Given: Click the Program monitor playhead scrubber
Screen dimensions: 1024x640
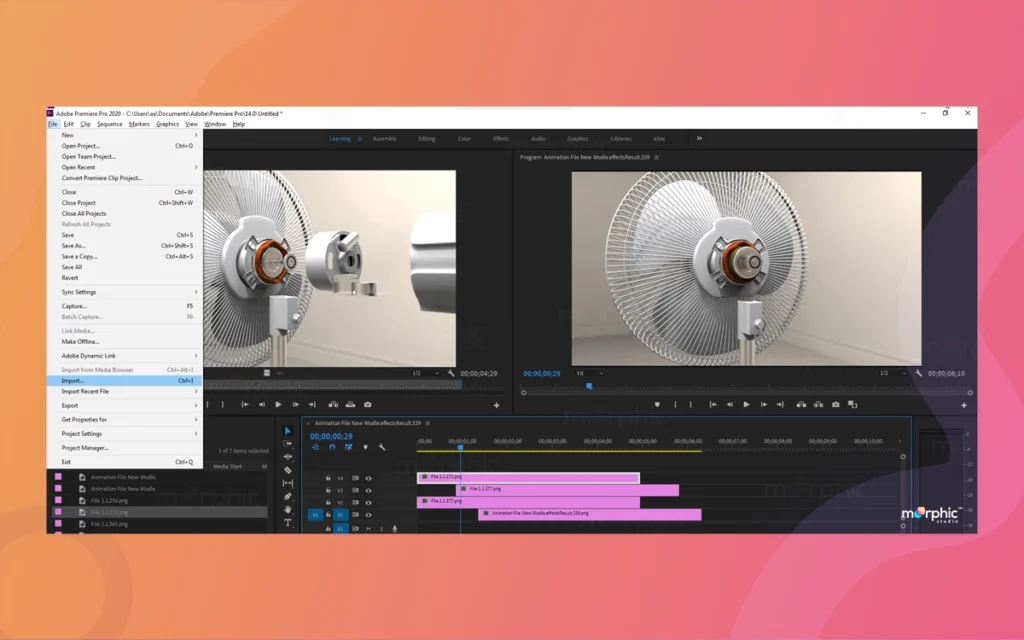Looking at the screenshot, I should pyautogui.click(x=589, y=385).
